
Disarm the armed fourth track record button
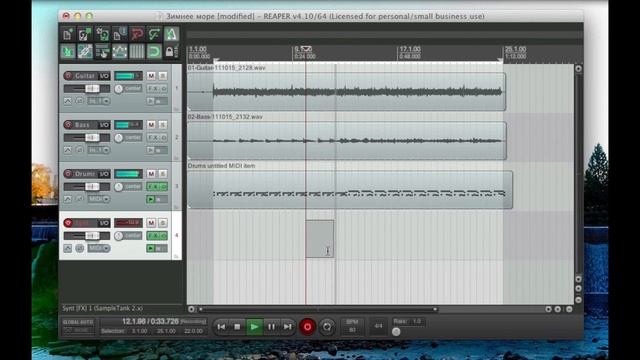pos(68,223)
